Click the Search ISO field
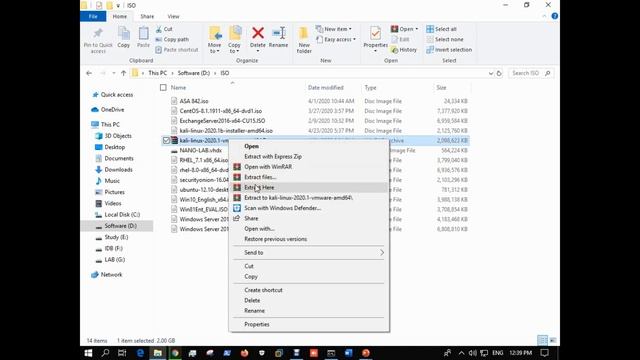This screenshot has width=640, height=360. [x=531, y=73]
